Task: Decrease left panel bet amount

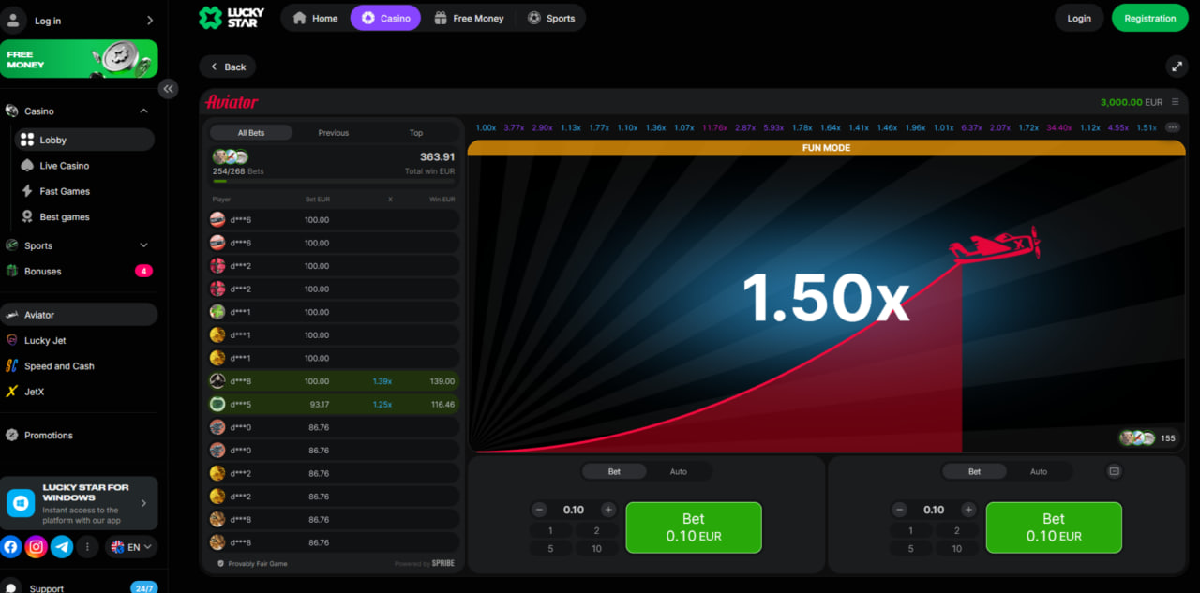Action: [x=540, y=509]
